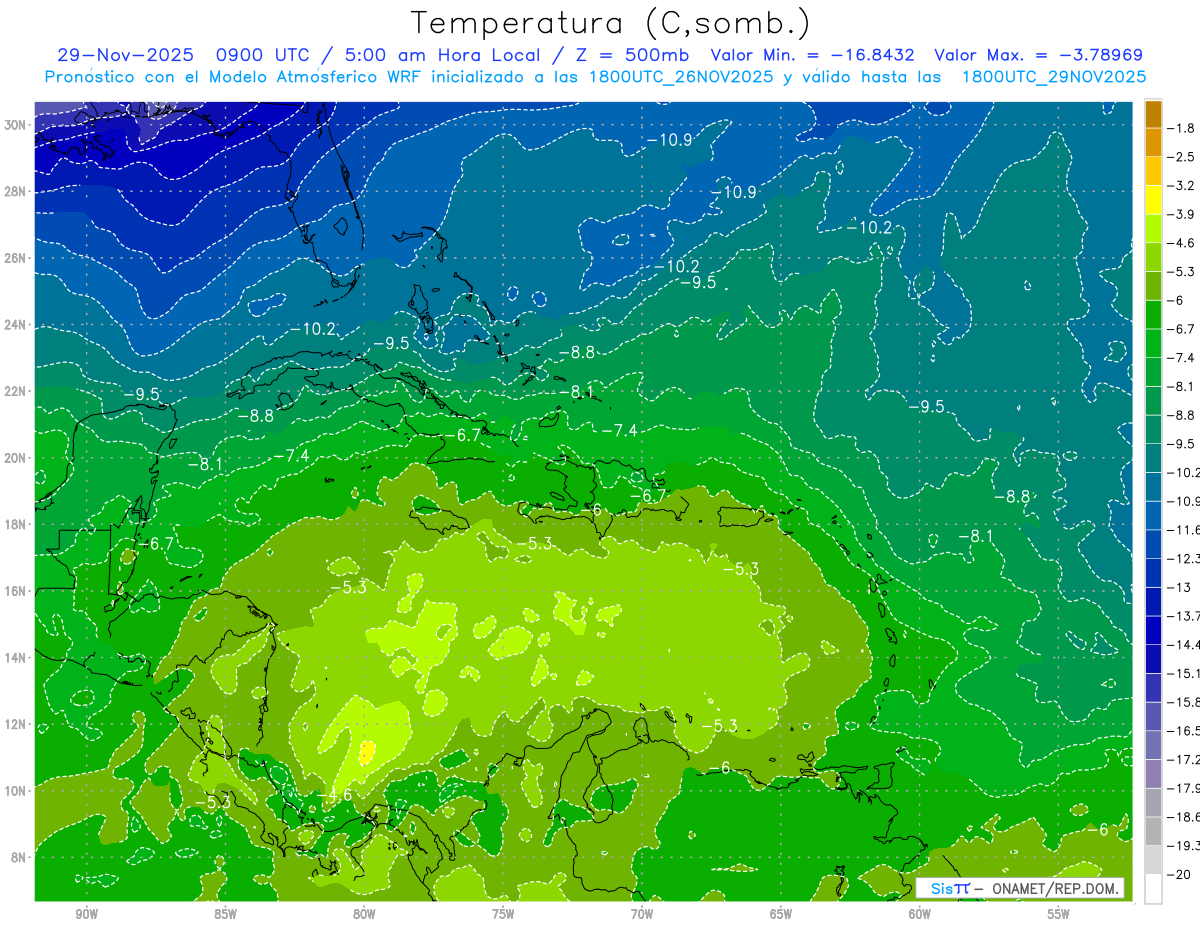Click the "70W" longitude axis label
The width and height of the screenshot is (1200, 927).
(x=642, y=915)
